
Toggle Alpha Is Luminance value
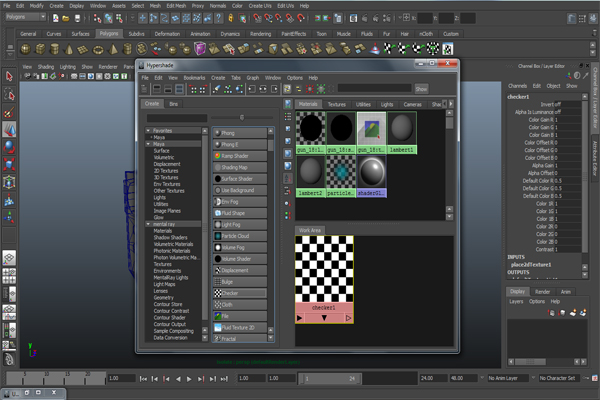tap(568, 112)
